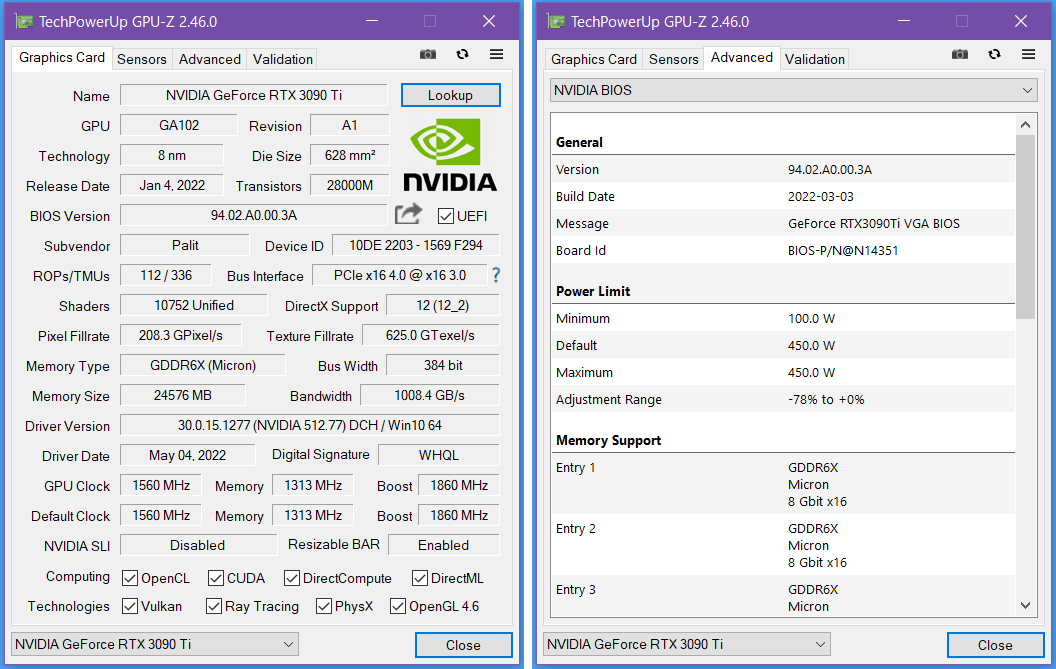The width and height of the screenshot is (1056, 669).
Task: Click Close button in right window
Action: point(995,645)
